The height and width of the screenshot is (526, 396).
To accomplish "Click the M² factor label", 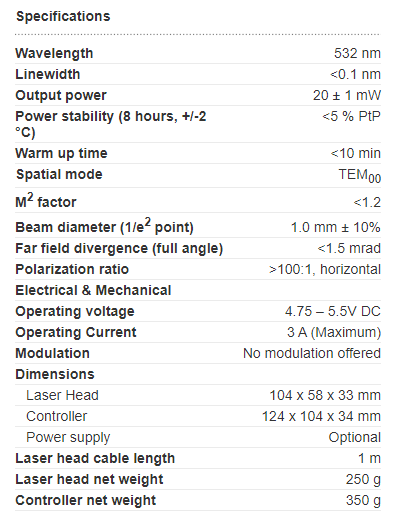I will coord(46,200).
